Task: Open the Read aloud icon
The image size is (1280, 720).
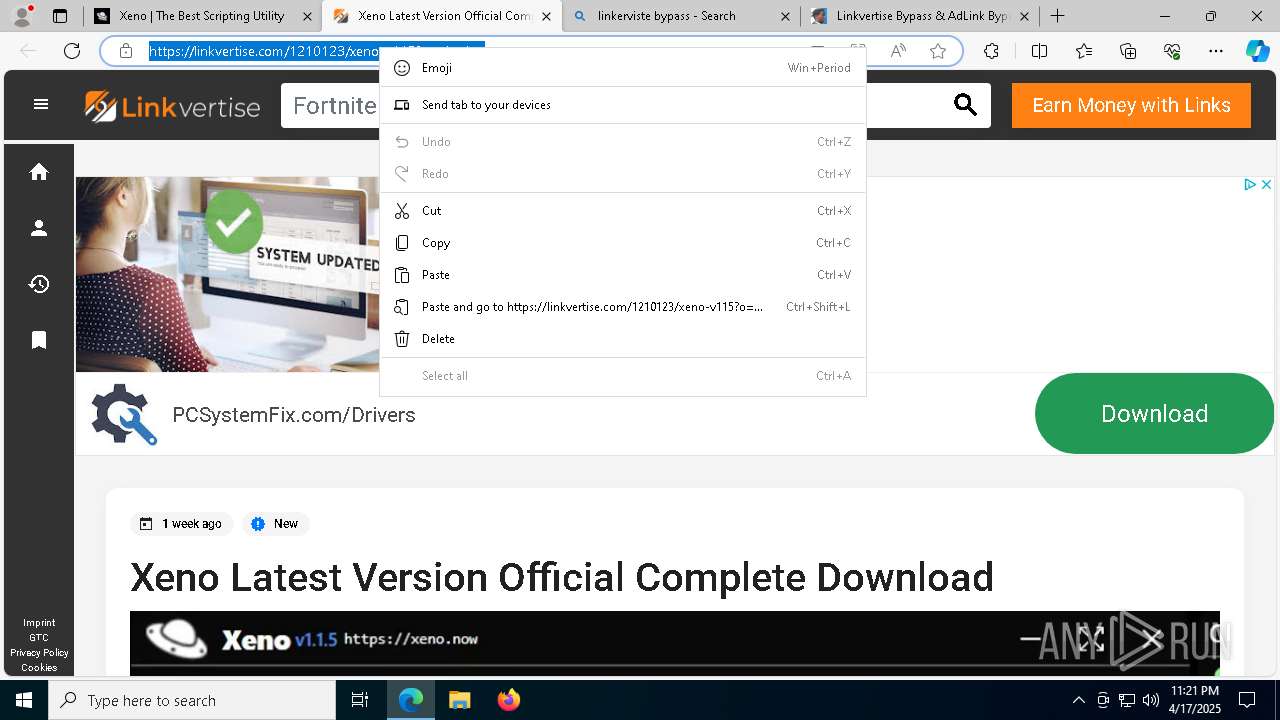Action: click(x=898, y=51)
